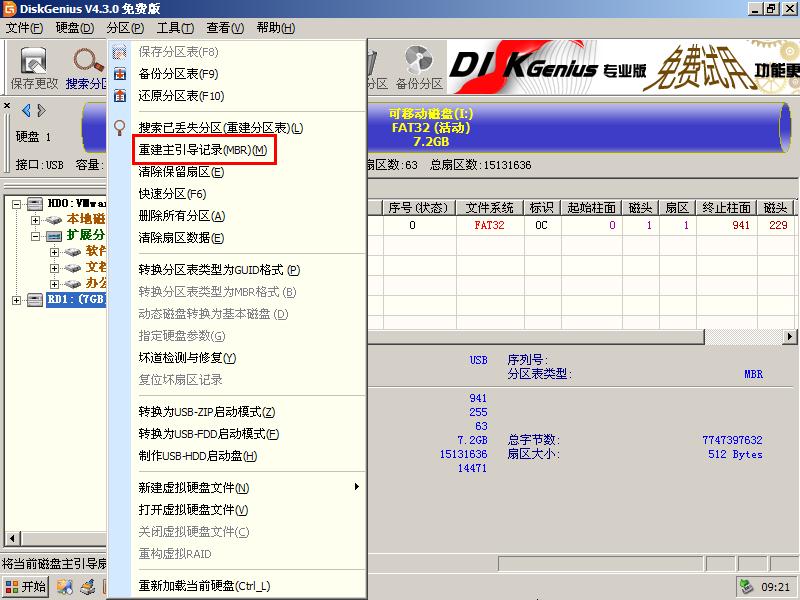The image size is (800, 600).
Task: Close the open 分区(P) menu from menu bar
Action: [x=126, y=28]
